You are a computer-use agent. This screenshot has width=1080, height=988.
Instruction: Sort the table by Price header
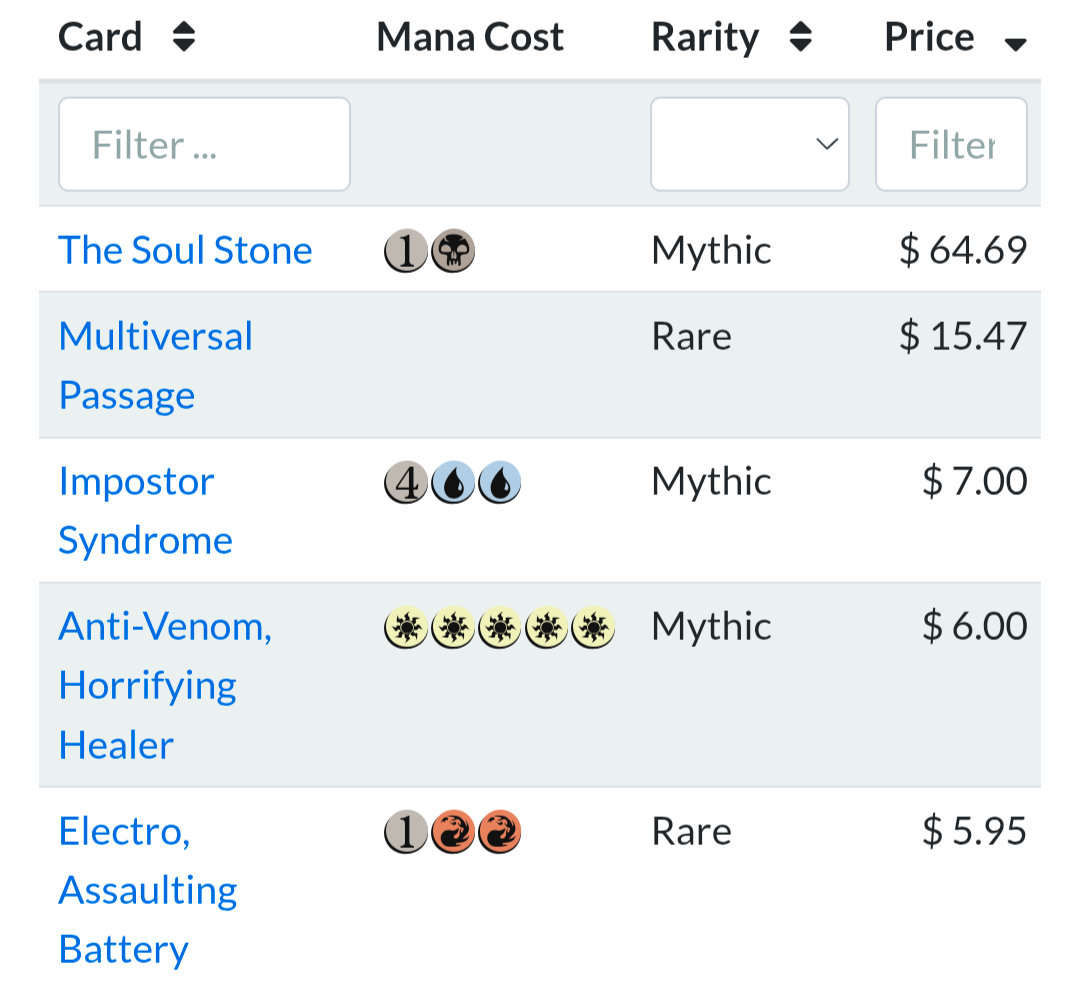click(x=929, y=38)
